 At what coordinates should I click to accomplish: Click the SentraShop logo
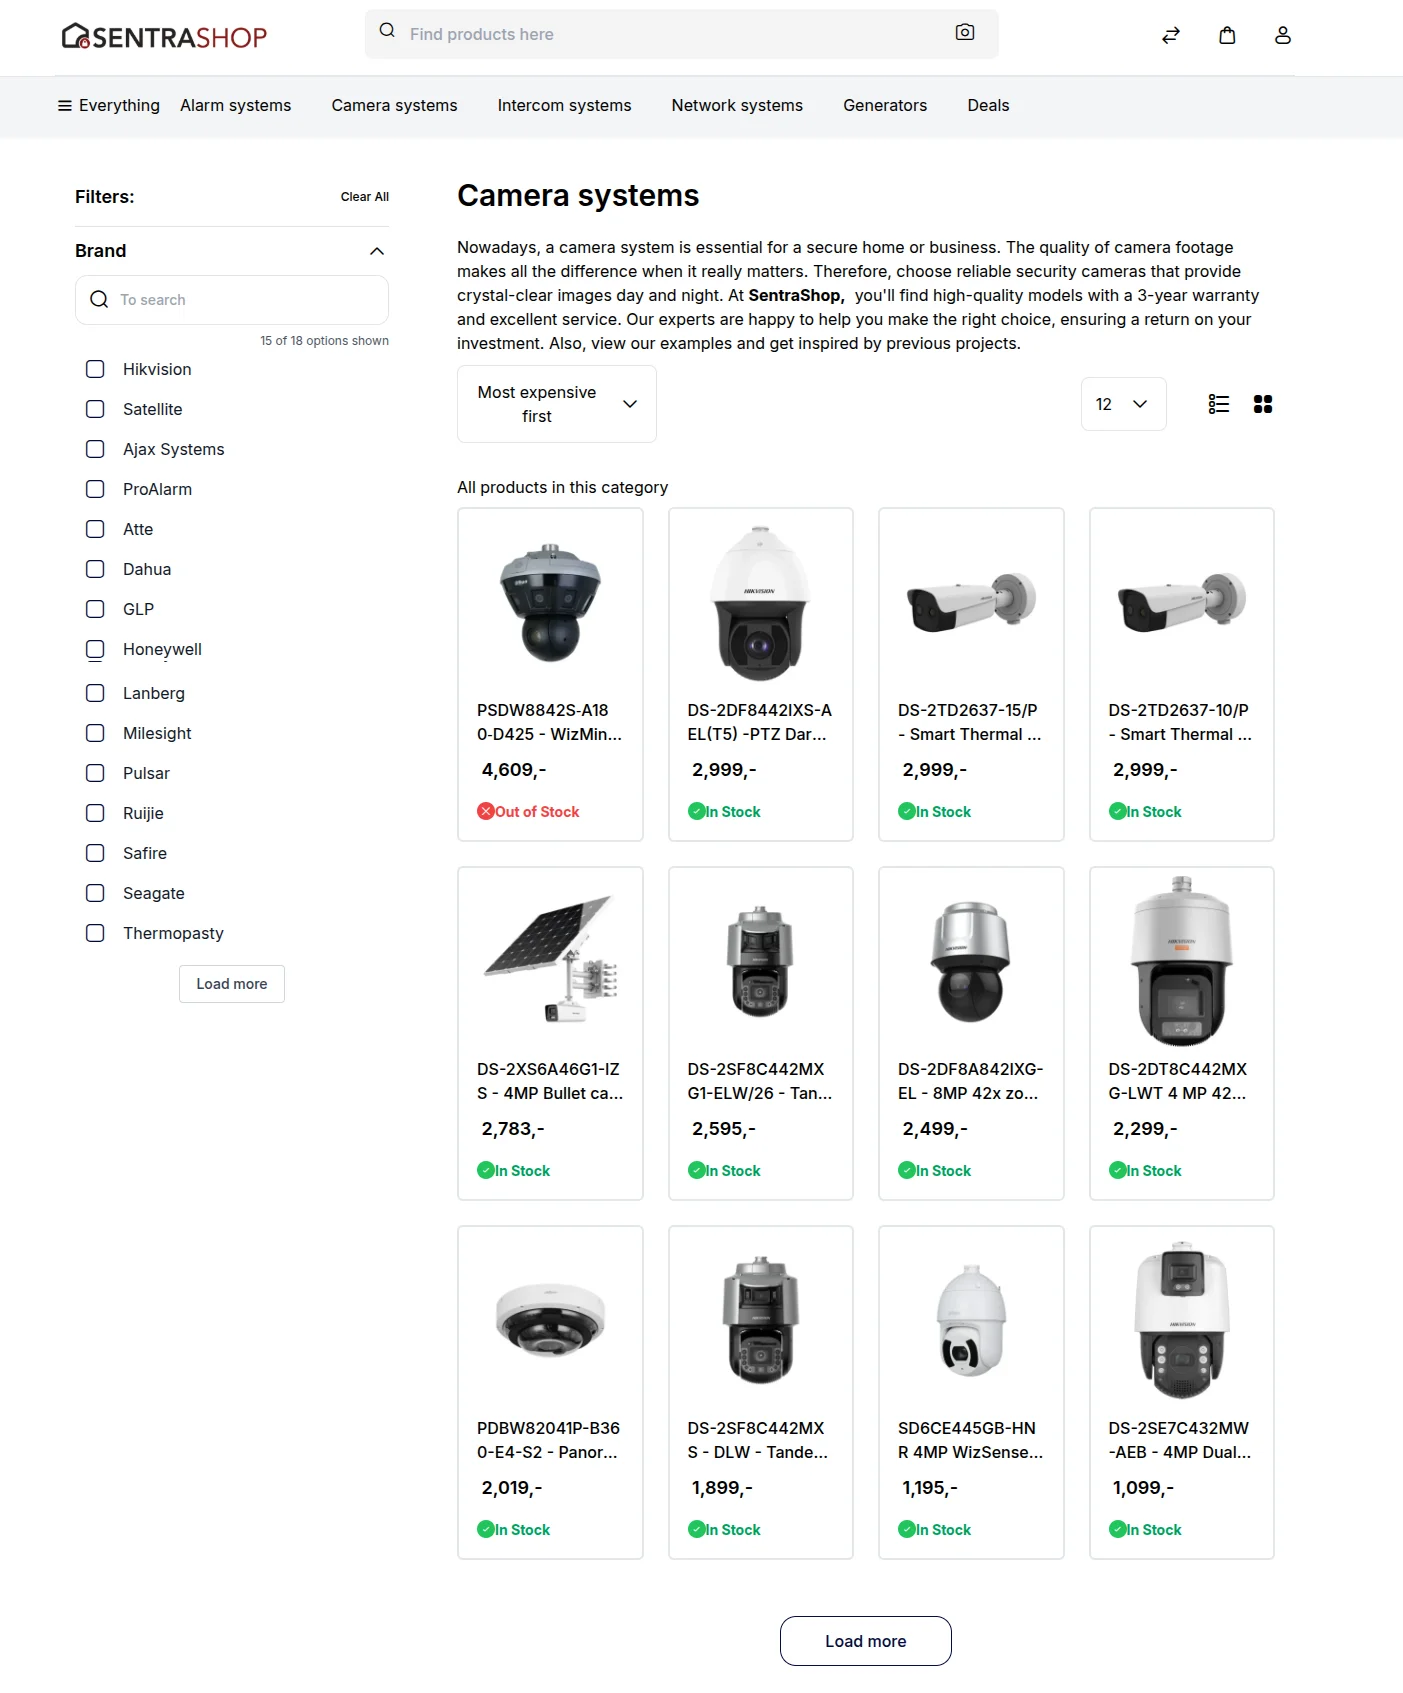165,37
